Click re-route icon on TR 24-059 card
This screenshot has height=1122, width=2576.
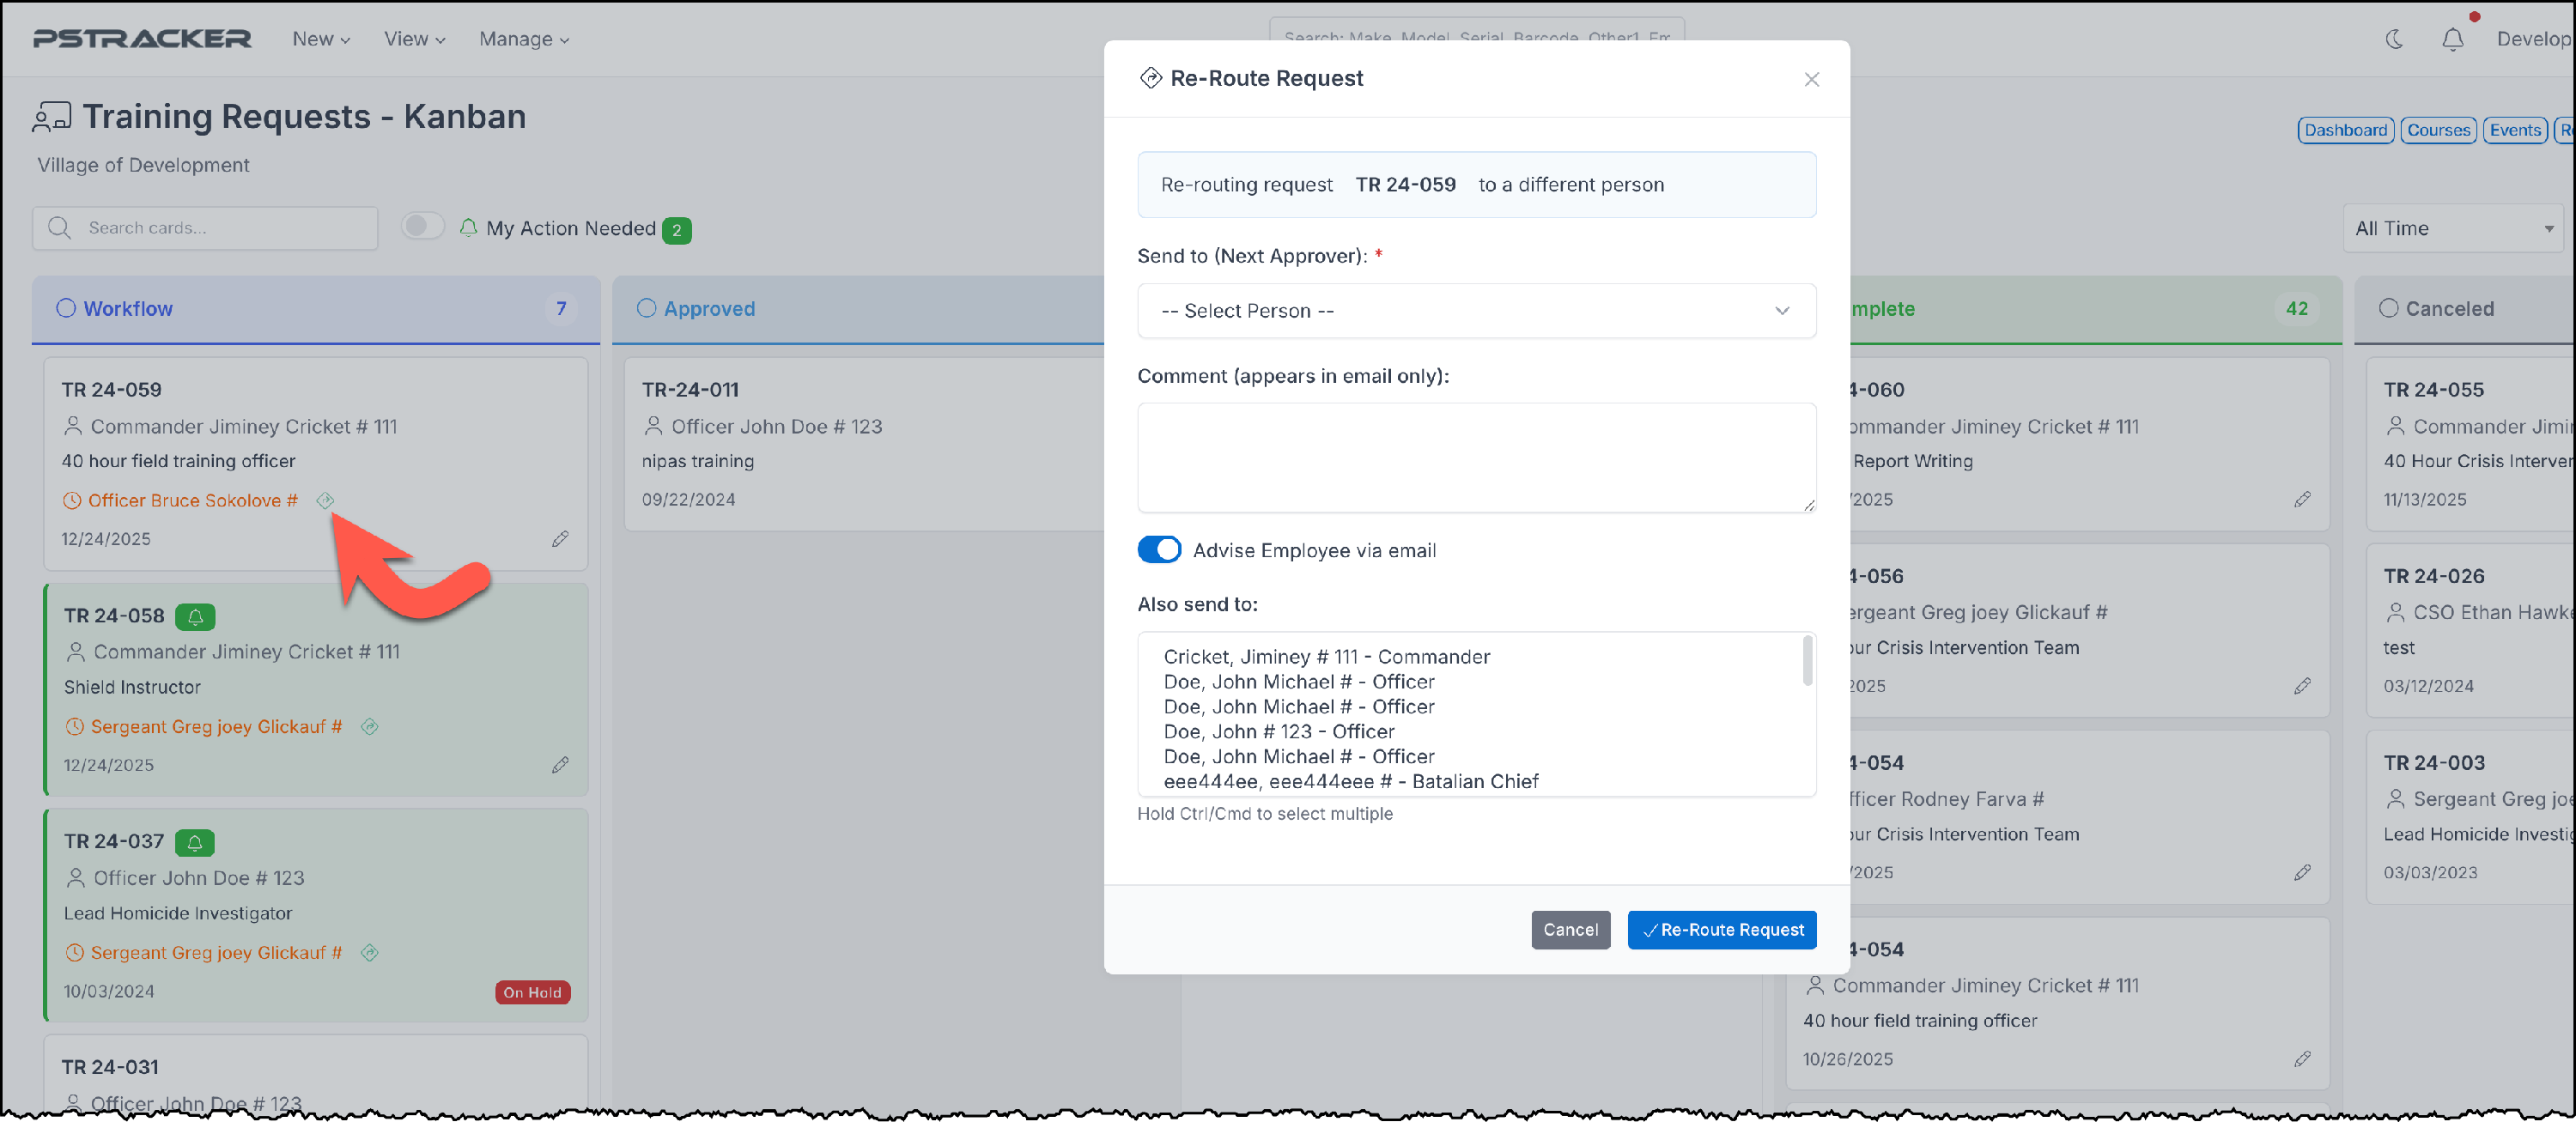pyautogui.click(x=325, y=500)
